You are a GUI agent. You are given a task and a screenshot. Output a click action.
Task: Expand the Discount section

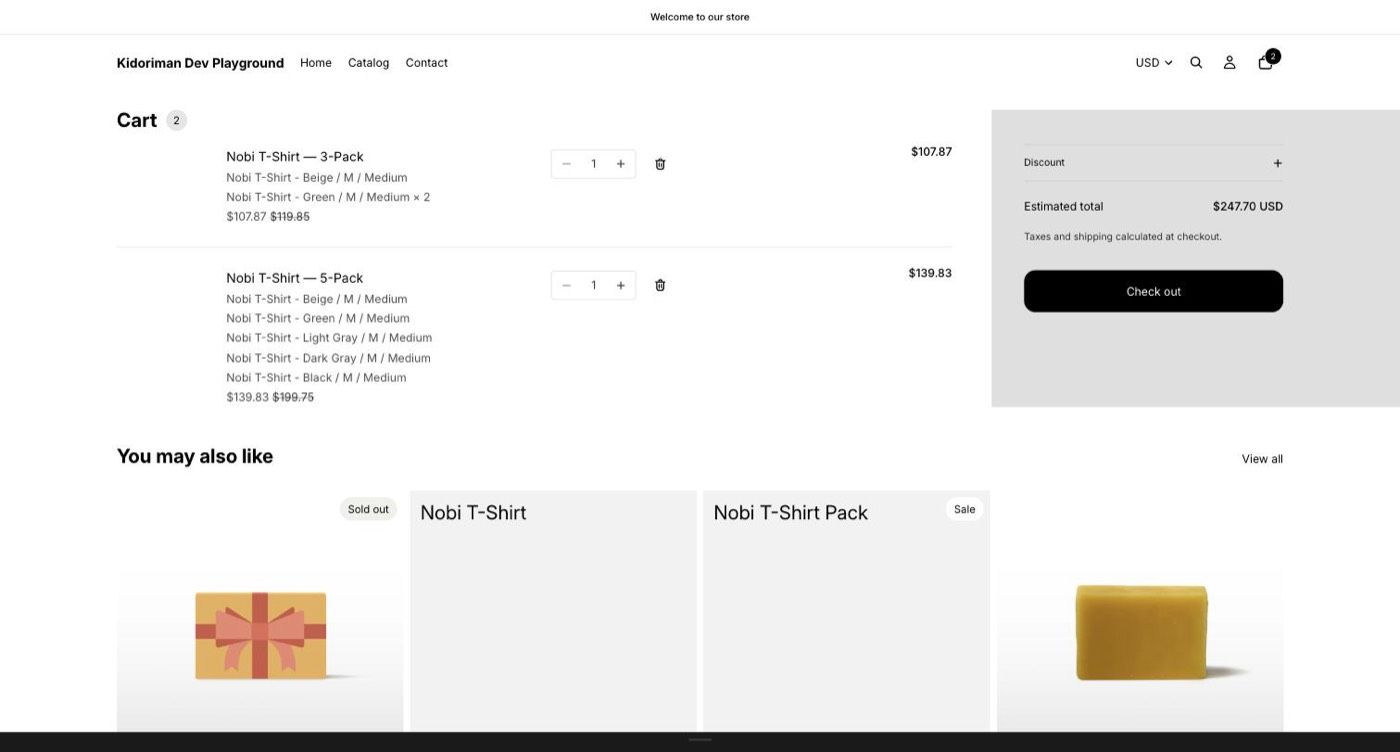1153,162
